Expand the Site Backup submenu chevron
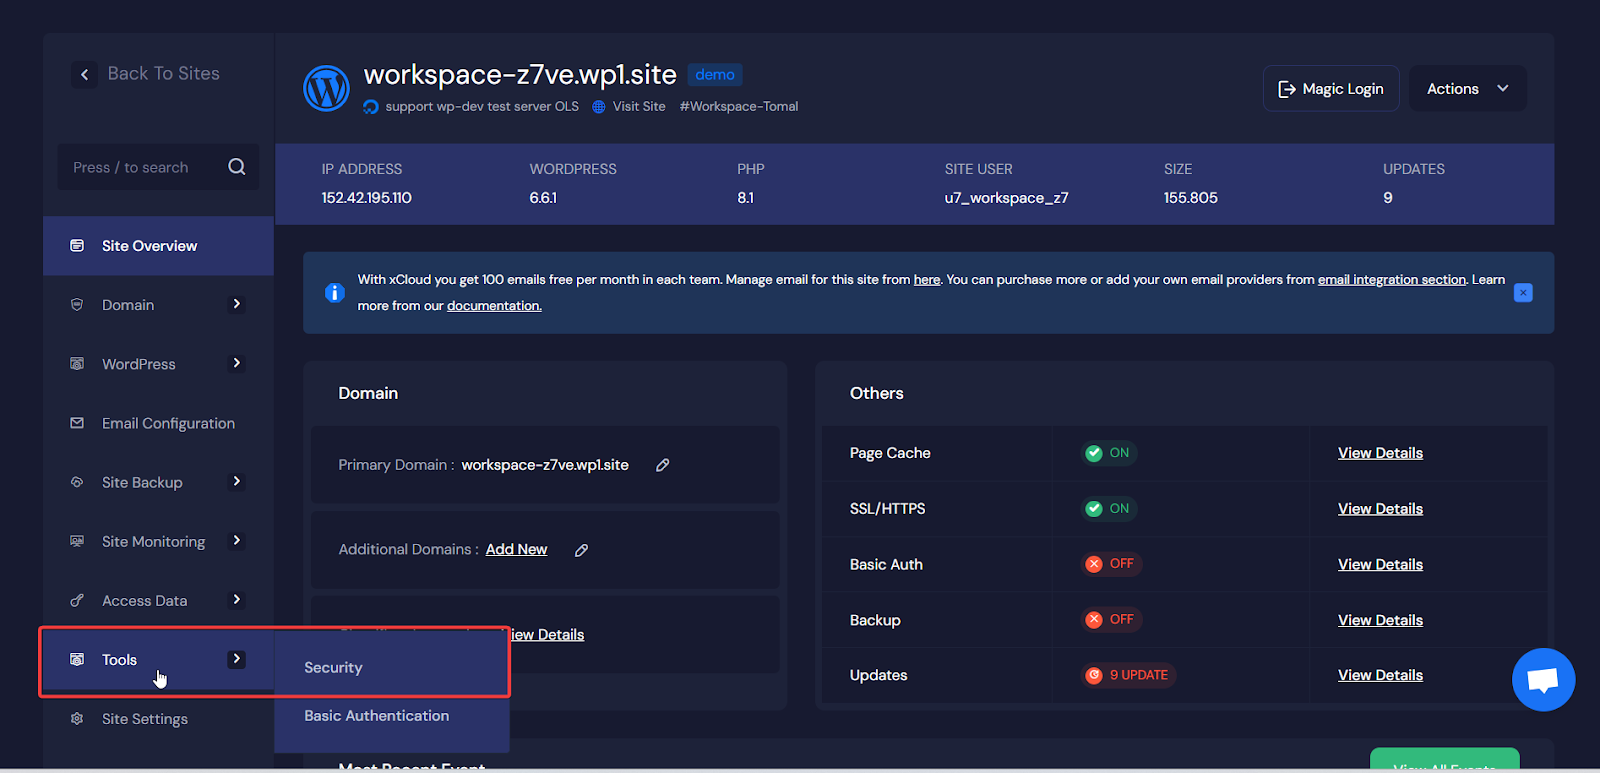Image resolution: width=1600 pixels, height=773 pixels. 237,481
